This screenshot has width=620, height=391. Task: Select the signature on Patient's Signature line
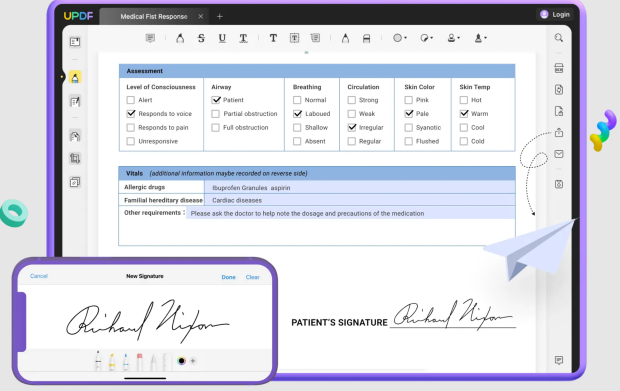(x=453, y=314)
